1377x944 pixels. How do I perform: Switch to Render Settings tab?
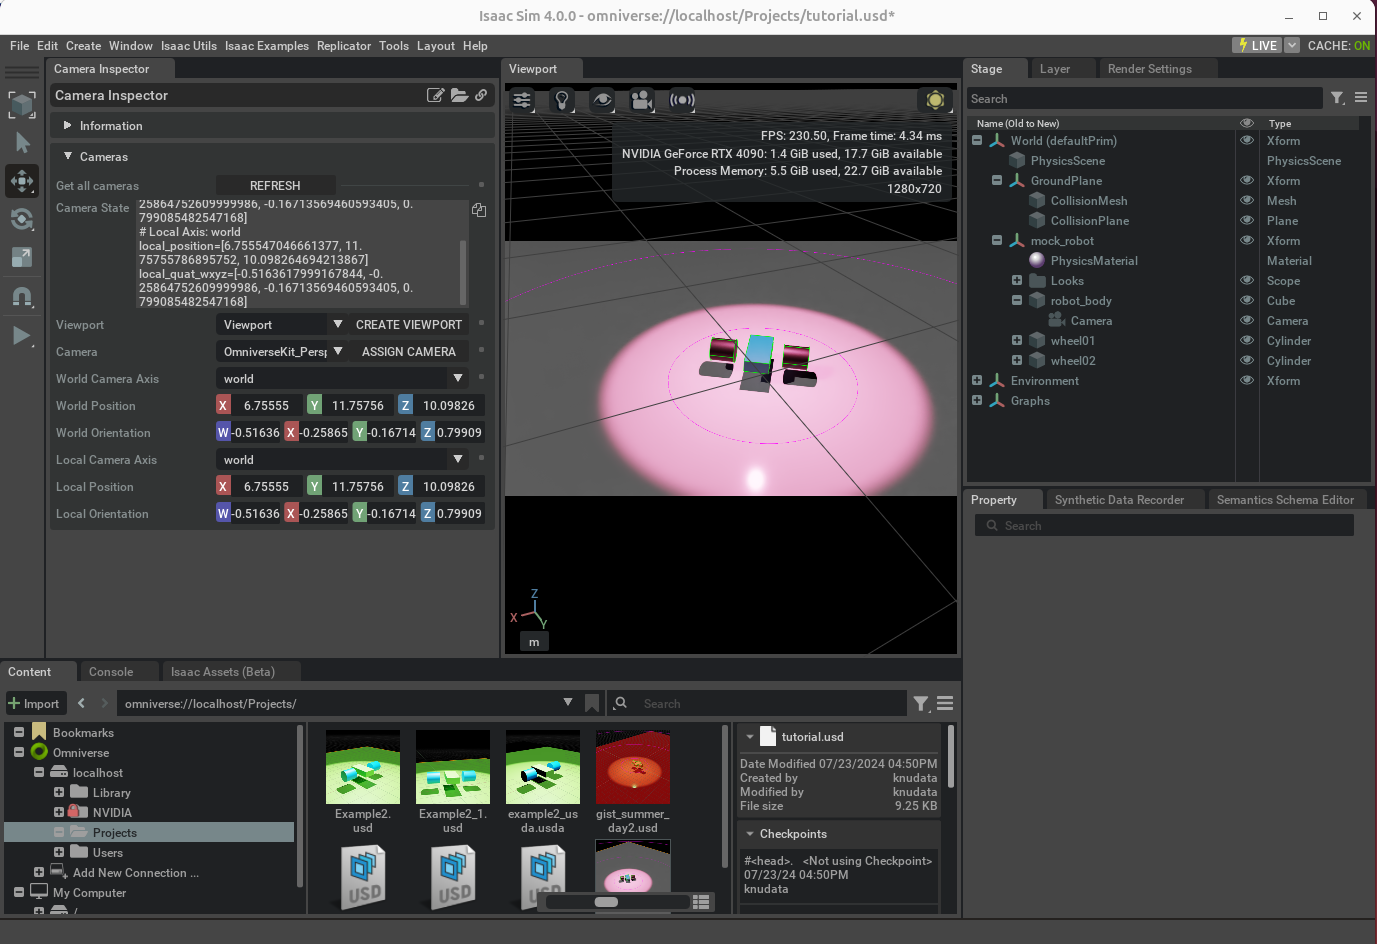coord(1150,69)
